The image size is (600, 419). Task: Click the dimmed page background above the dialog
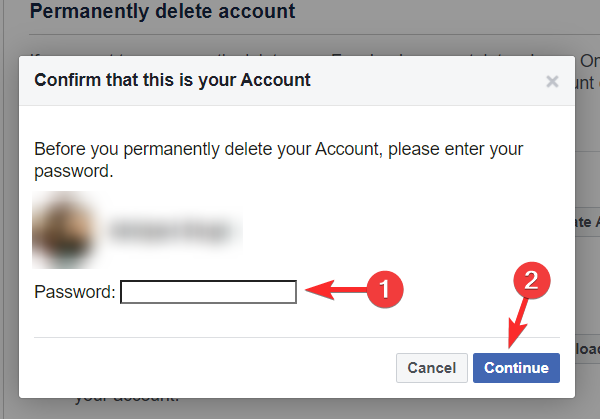450,30
